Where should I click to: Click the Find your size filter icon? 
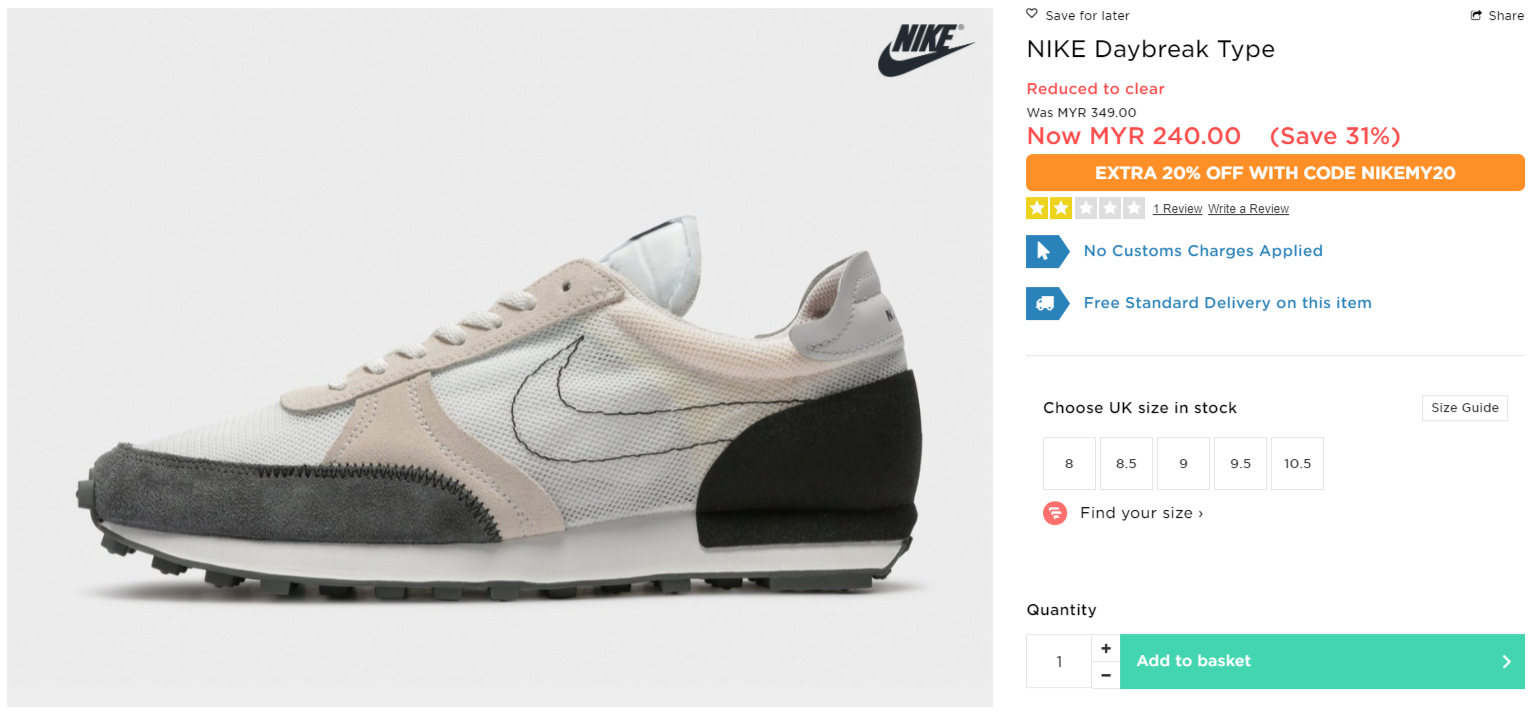pos(1055,513)
